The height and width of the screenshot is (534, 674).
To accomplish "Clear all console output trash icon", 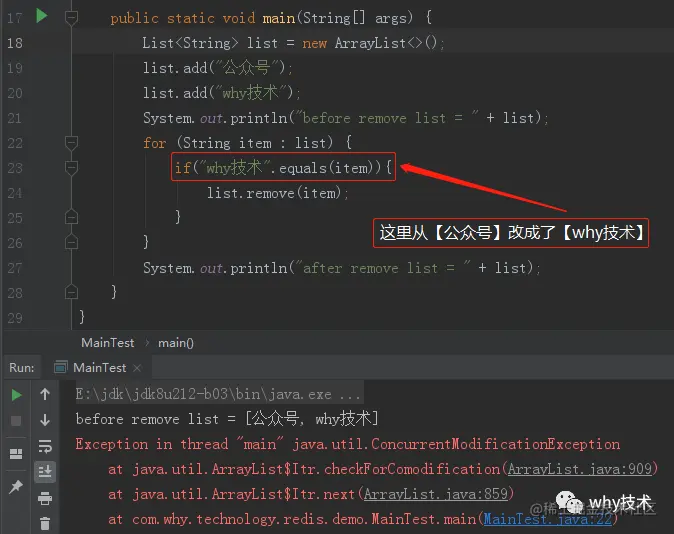I will (x=45, y=523).
